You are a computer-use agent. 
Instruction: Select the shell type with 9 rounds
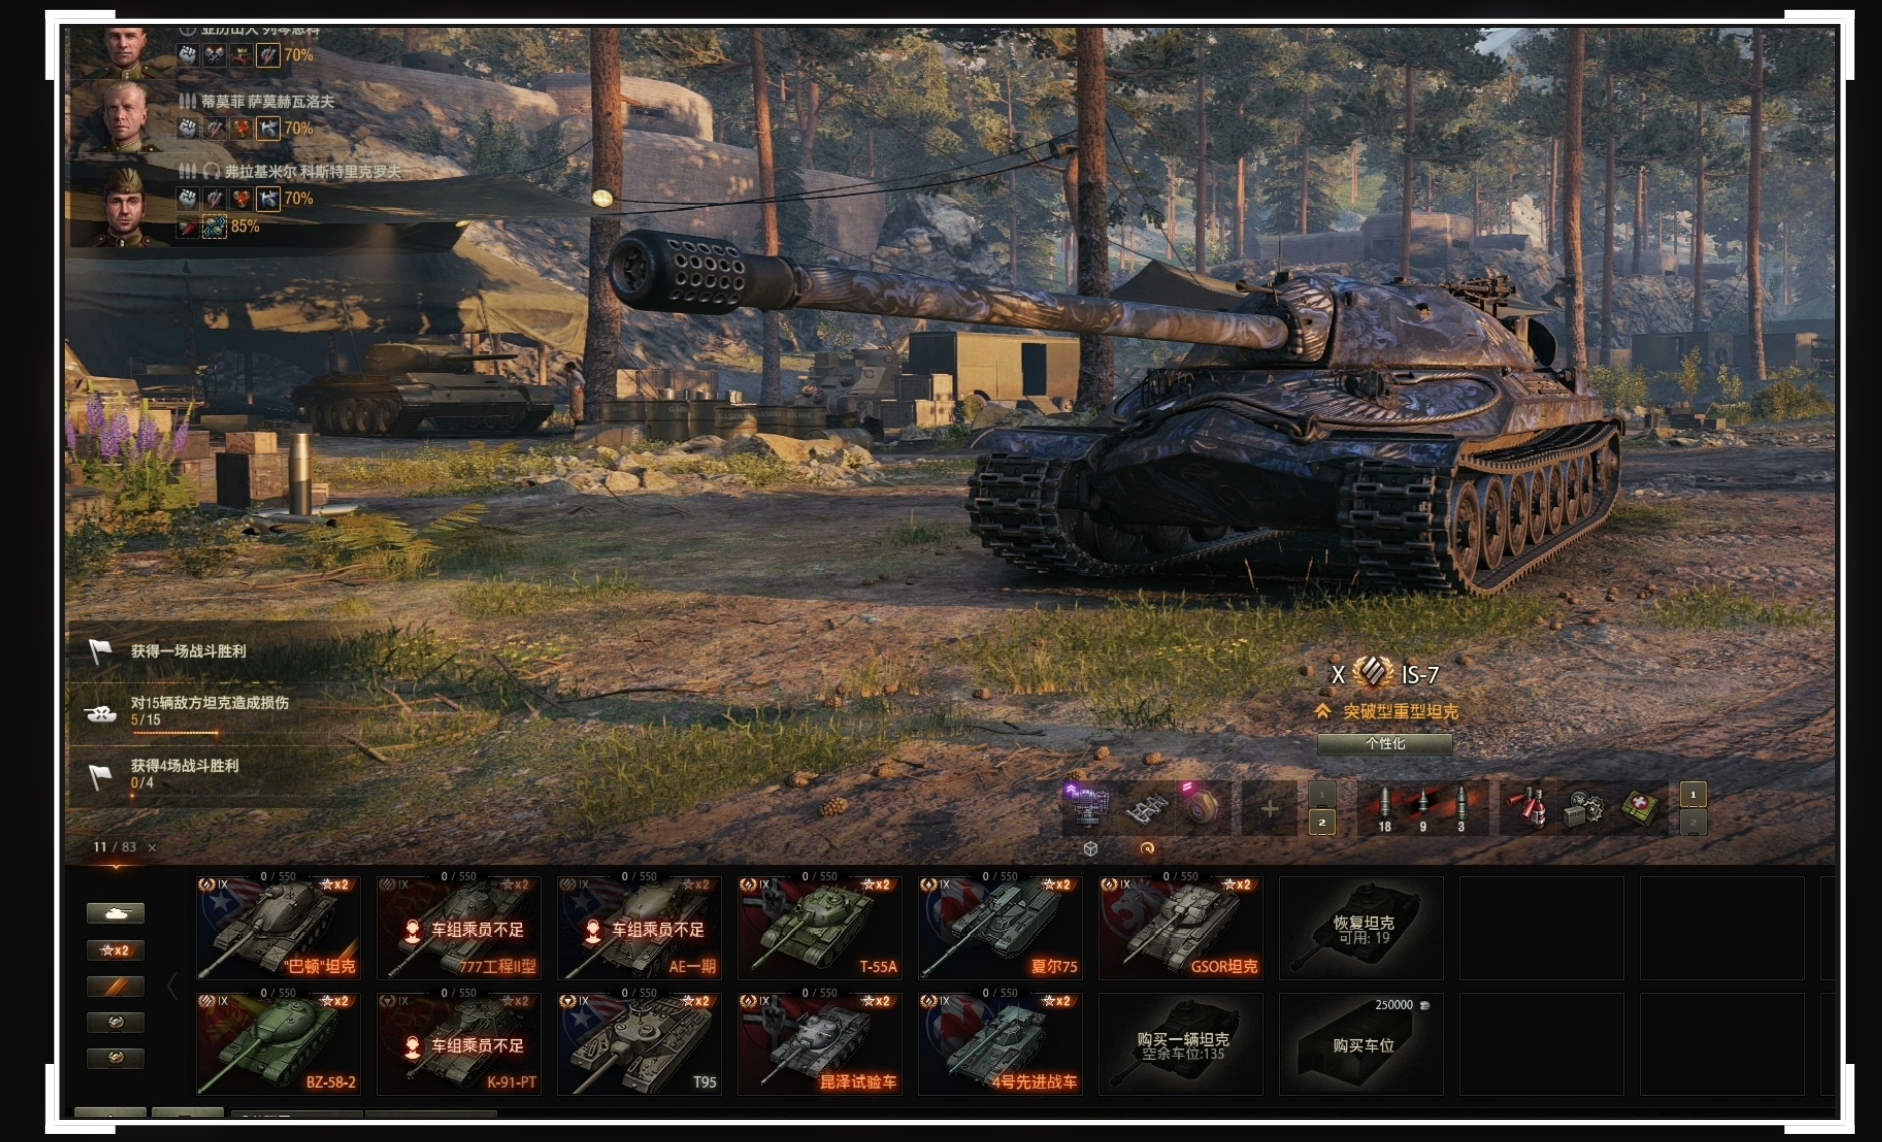click(1422, 808)
